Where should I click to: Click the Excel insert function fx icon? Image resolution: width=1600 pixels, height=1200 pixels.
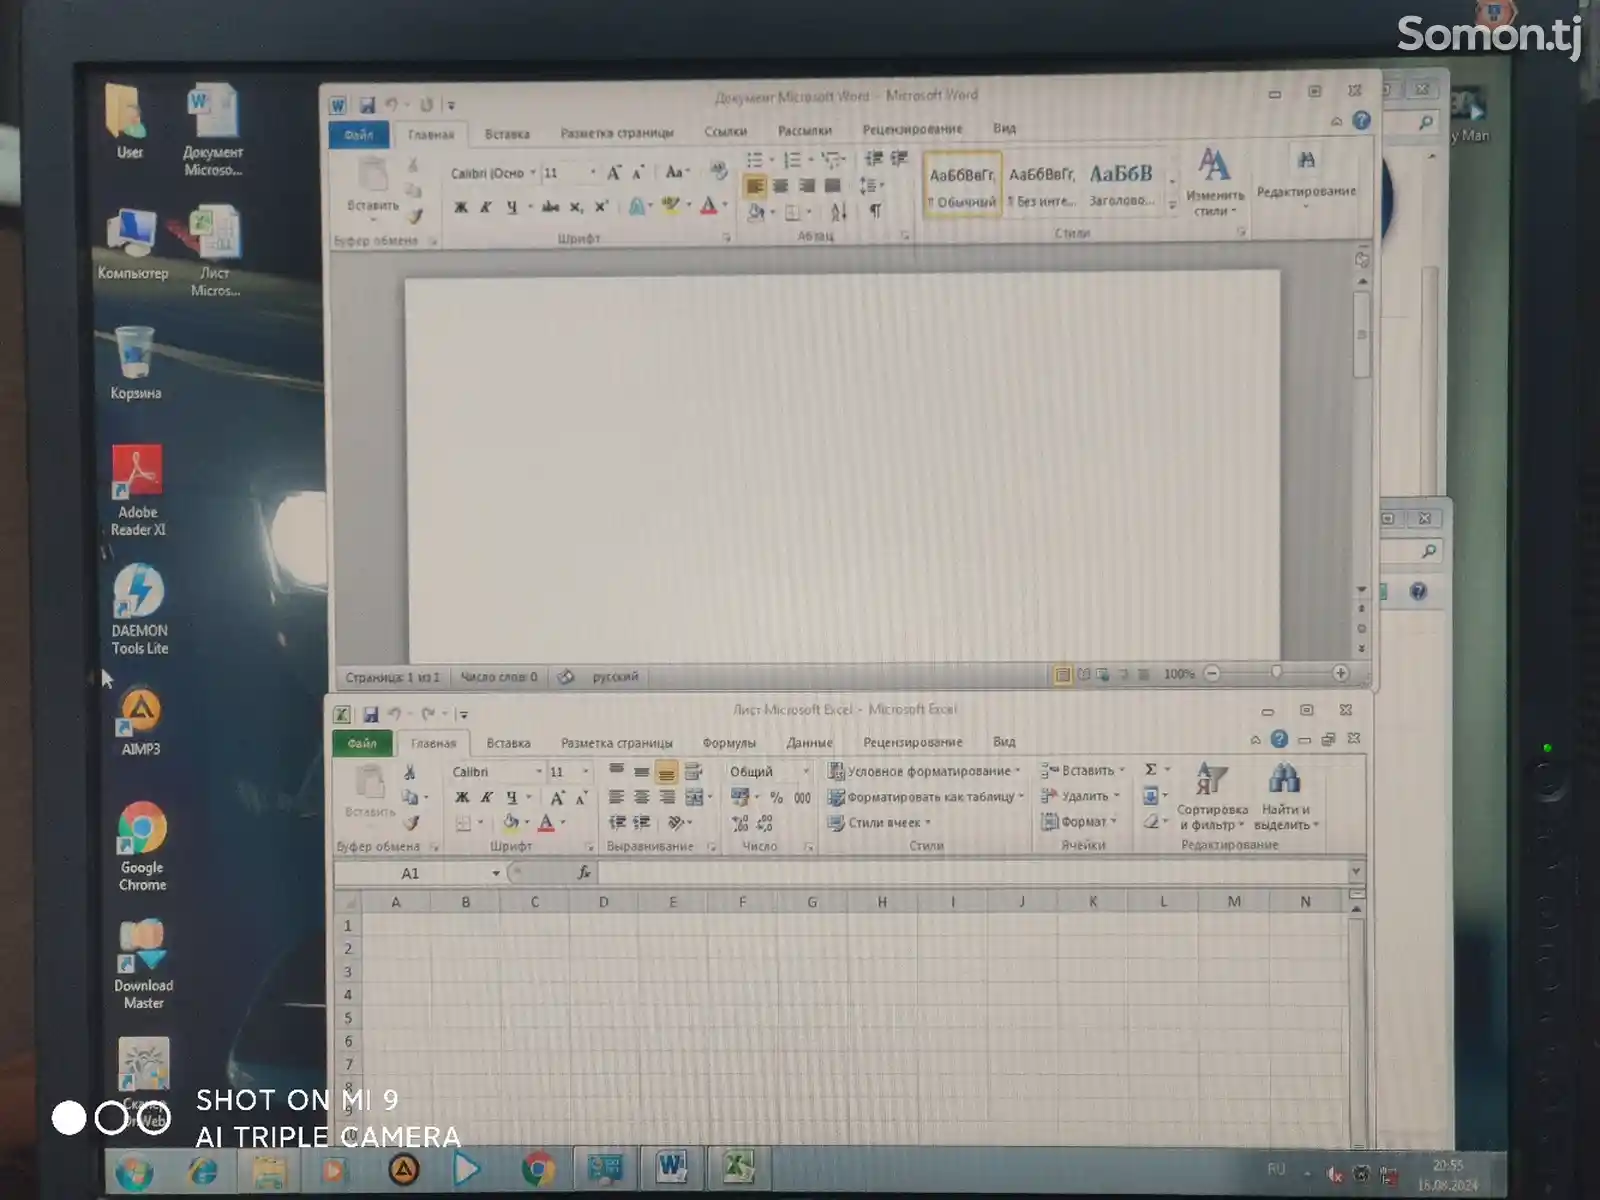click(x=584, y=873)
